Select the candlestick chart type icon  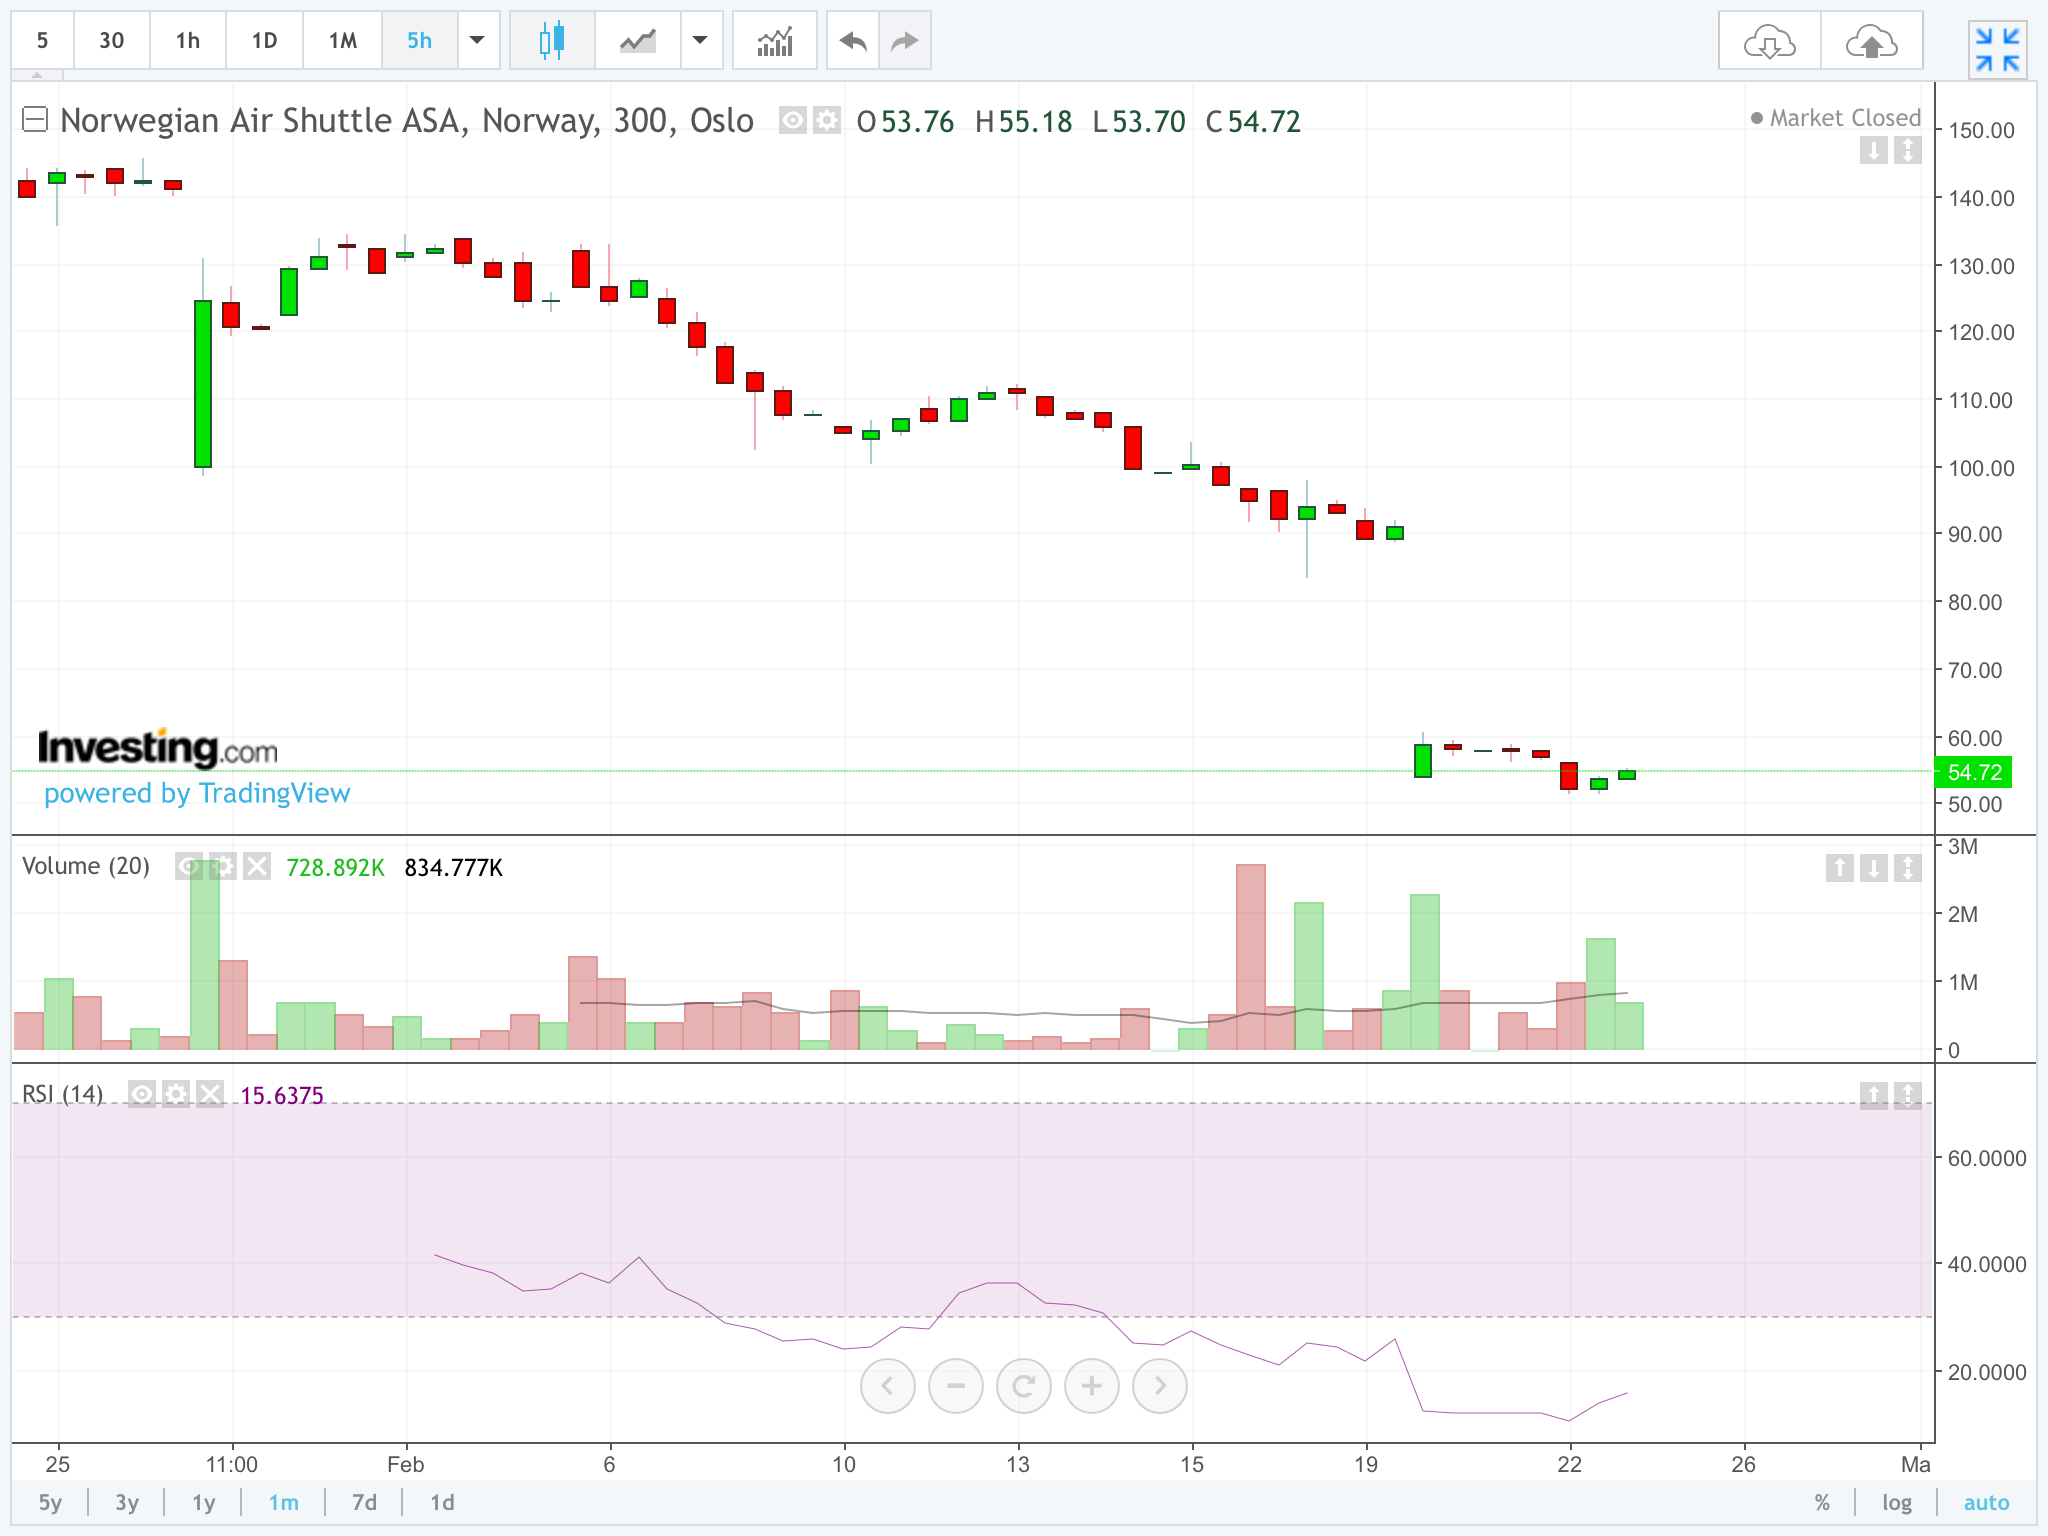point(551,41)
